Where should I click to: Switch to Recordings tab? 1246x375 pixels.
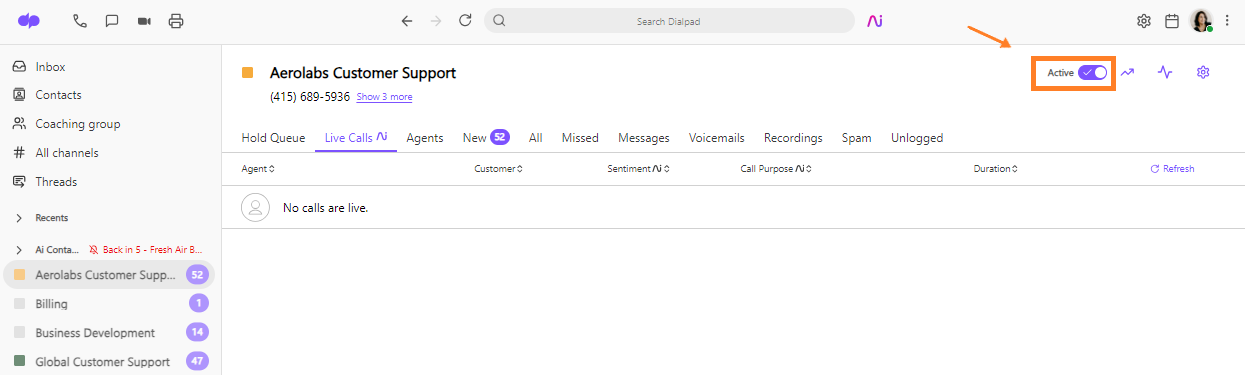click(793, 138)
